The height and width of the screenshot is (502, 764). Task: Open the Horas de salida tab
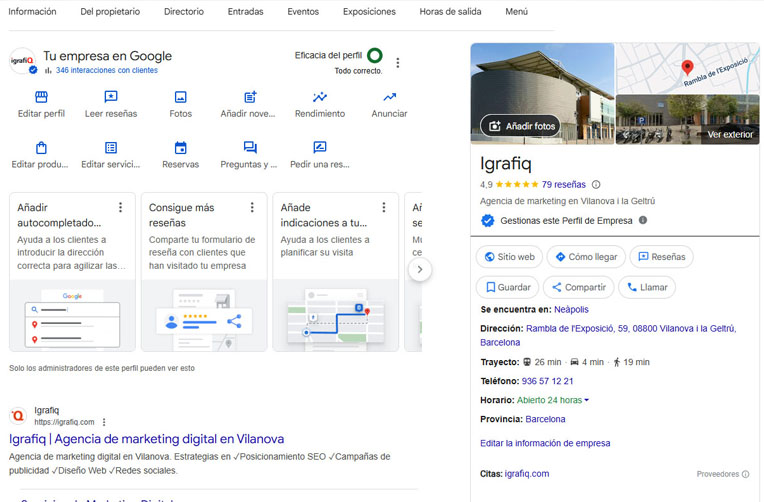pyautogui.click(x=450, y=12)
